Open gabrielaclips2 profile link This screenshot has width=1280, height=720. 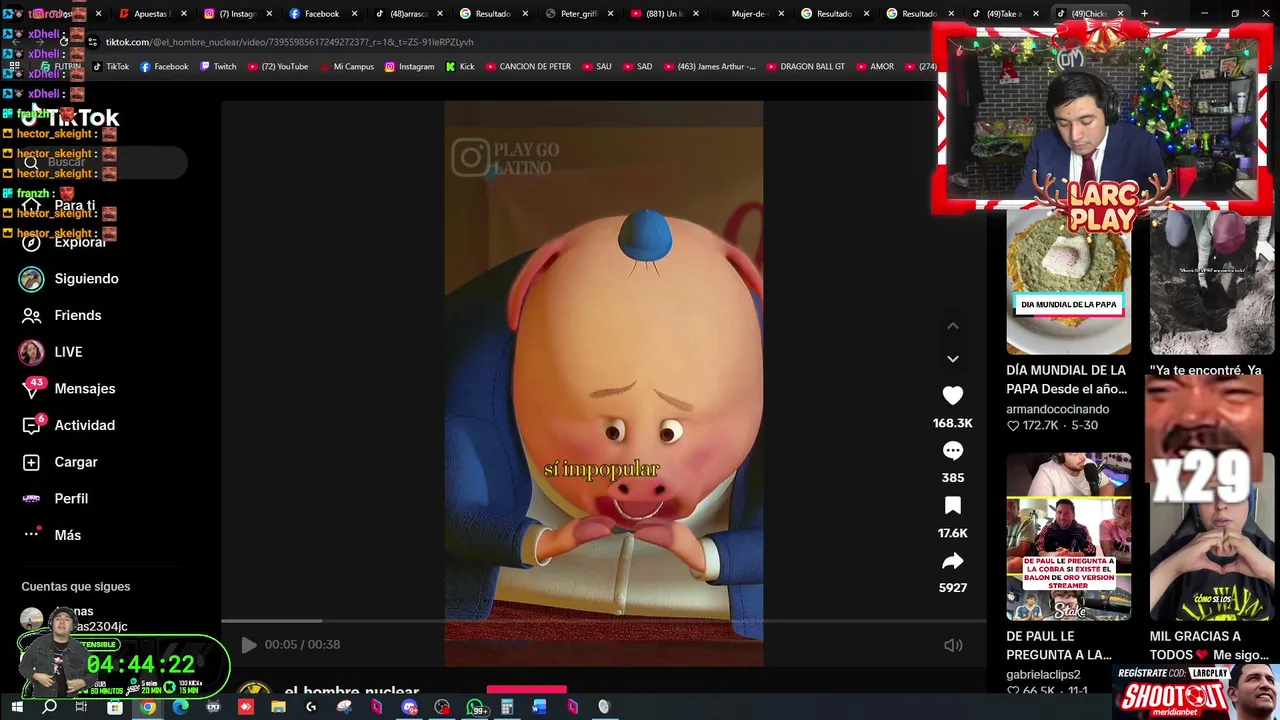click(x=1043, y=675)
